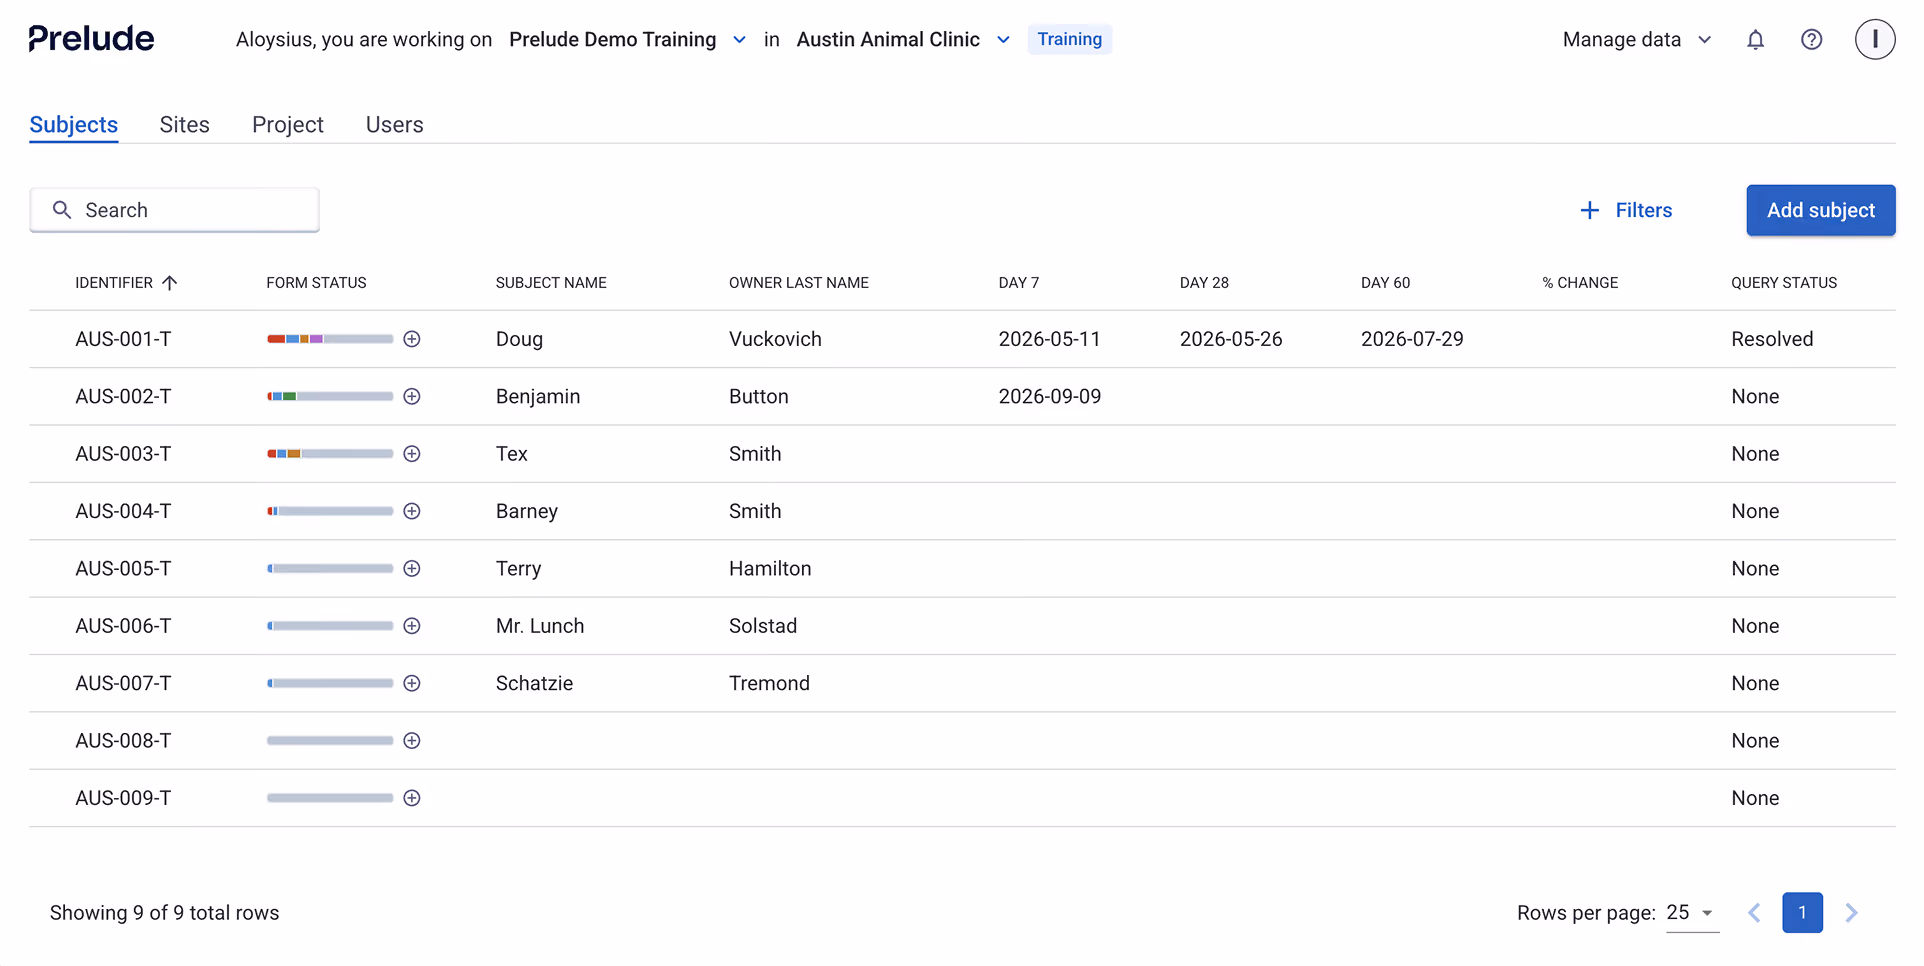Open the Filters option
This screenshot has height=966, width=1924.
pos(1626,210)
